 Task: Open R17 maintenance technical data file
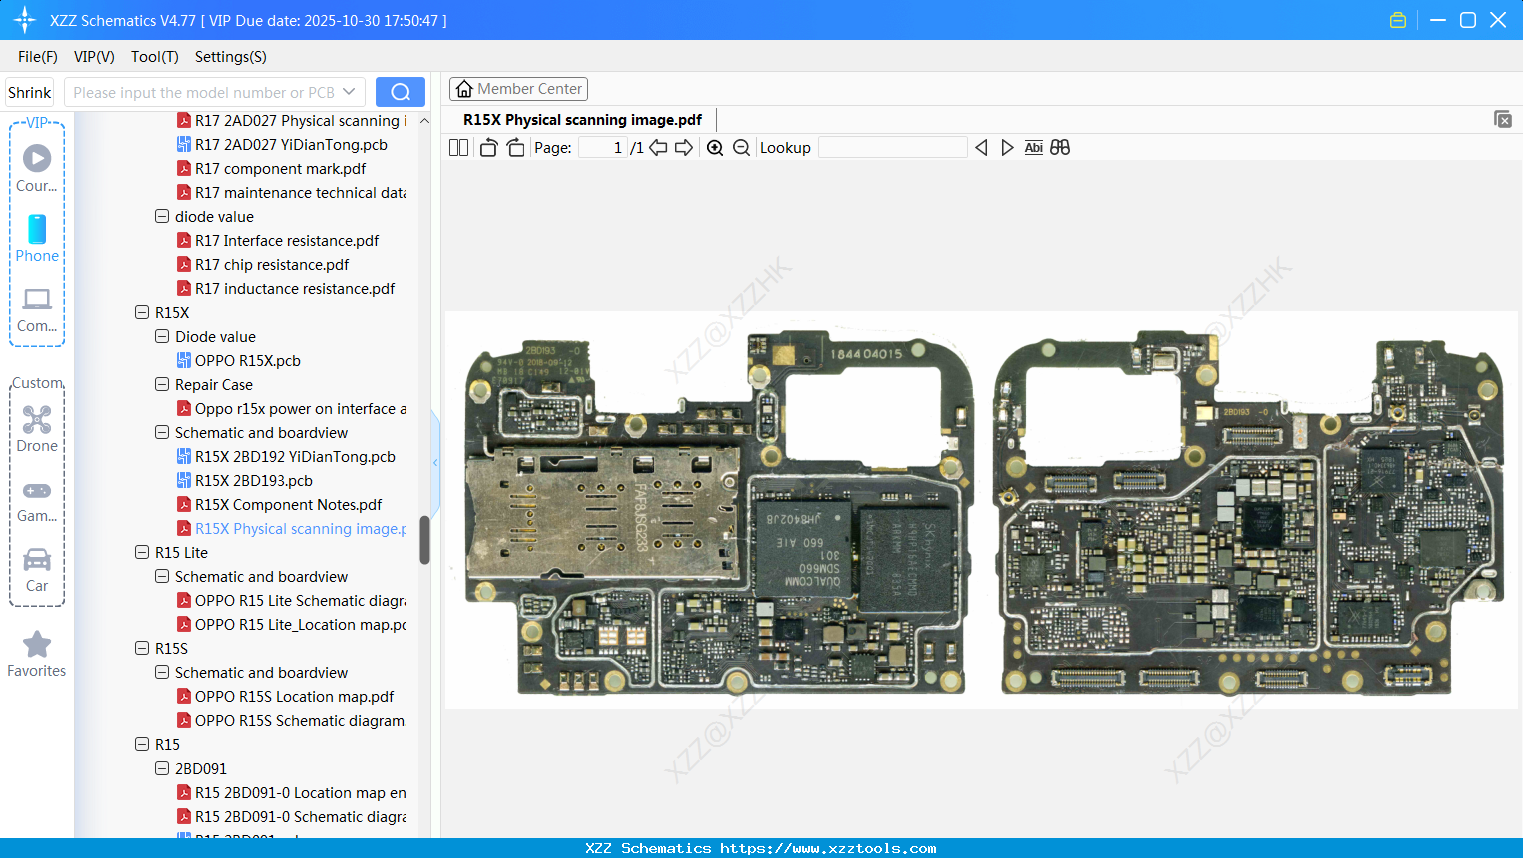[x=291, y=193]
